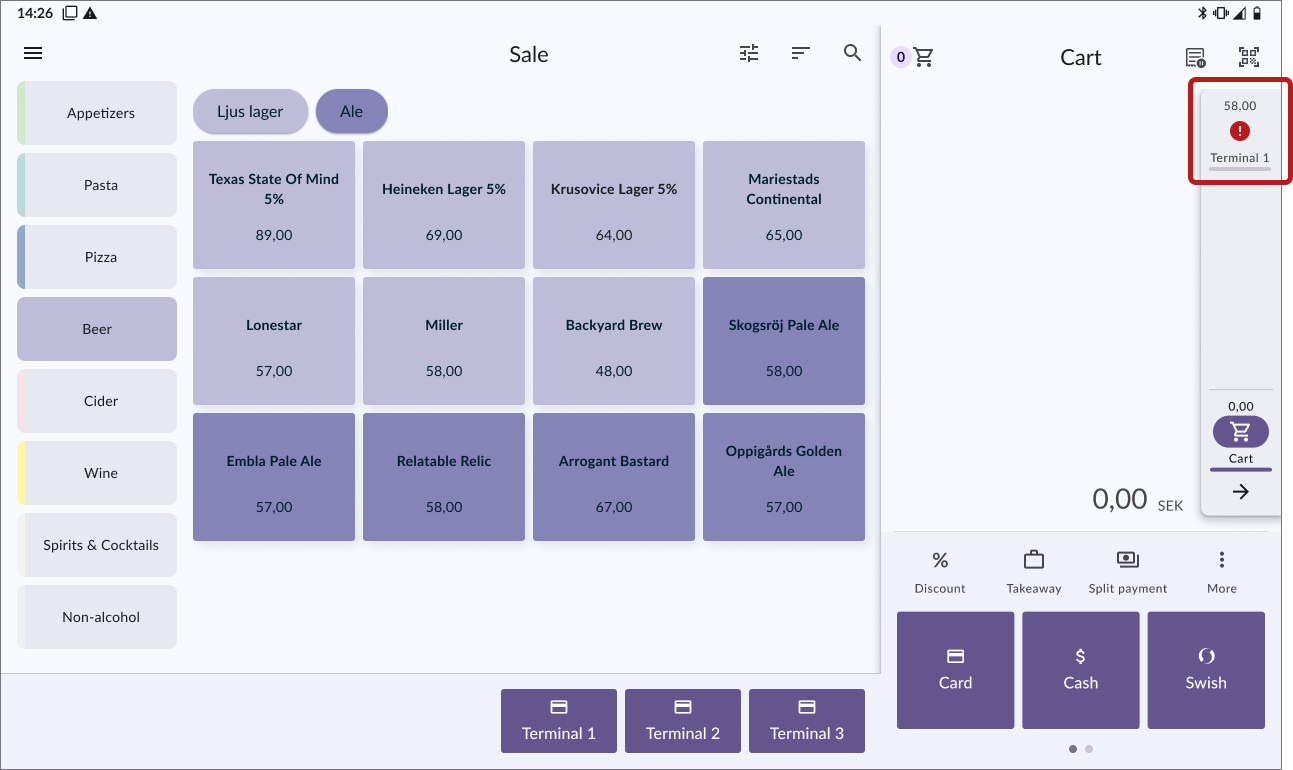Add Embla Pale Ale to cart

click(x=274, y=477)
